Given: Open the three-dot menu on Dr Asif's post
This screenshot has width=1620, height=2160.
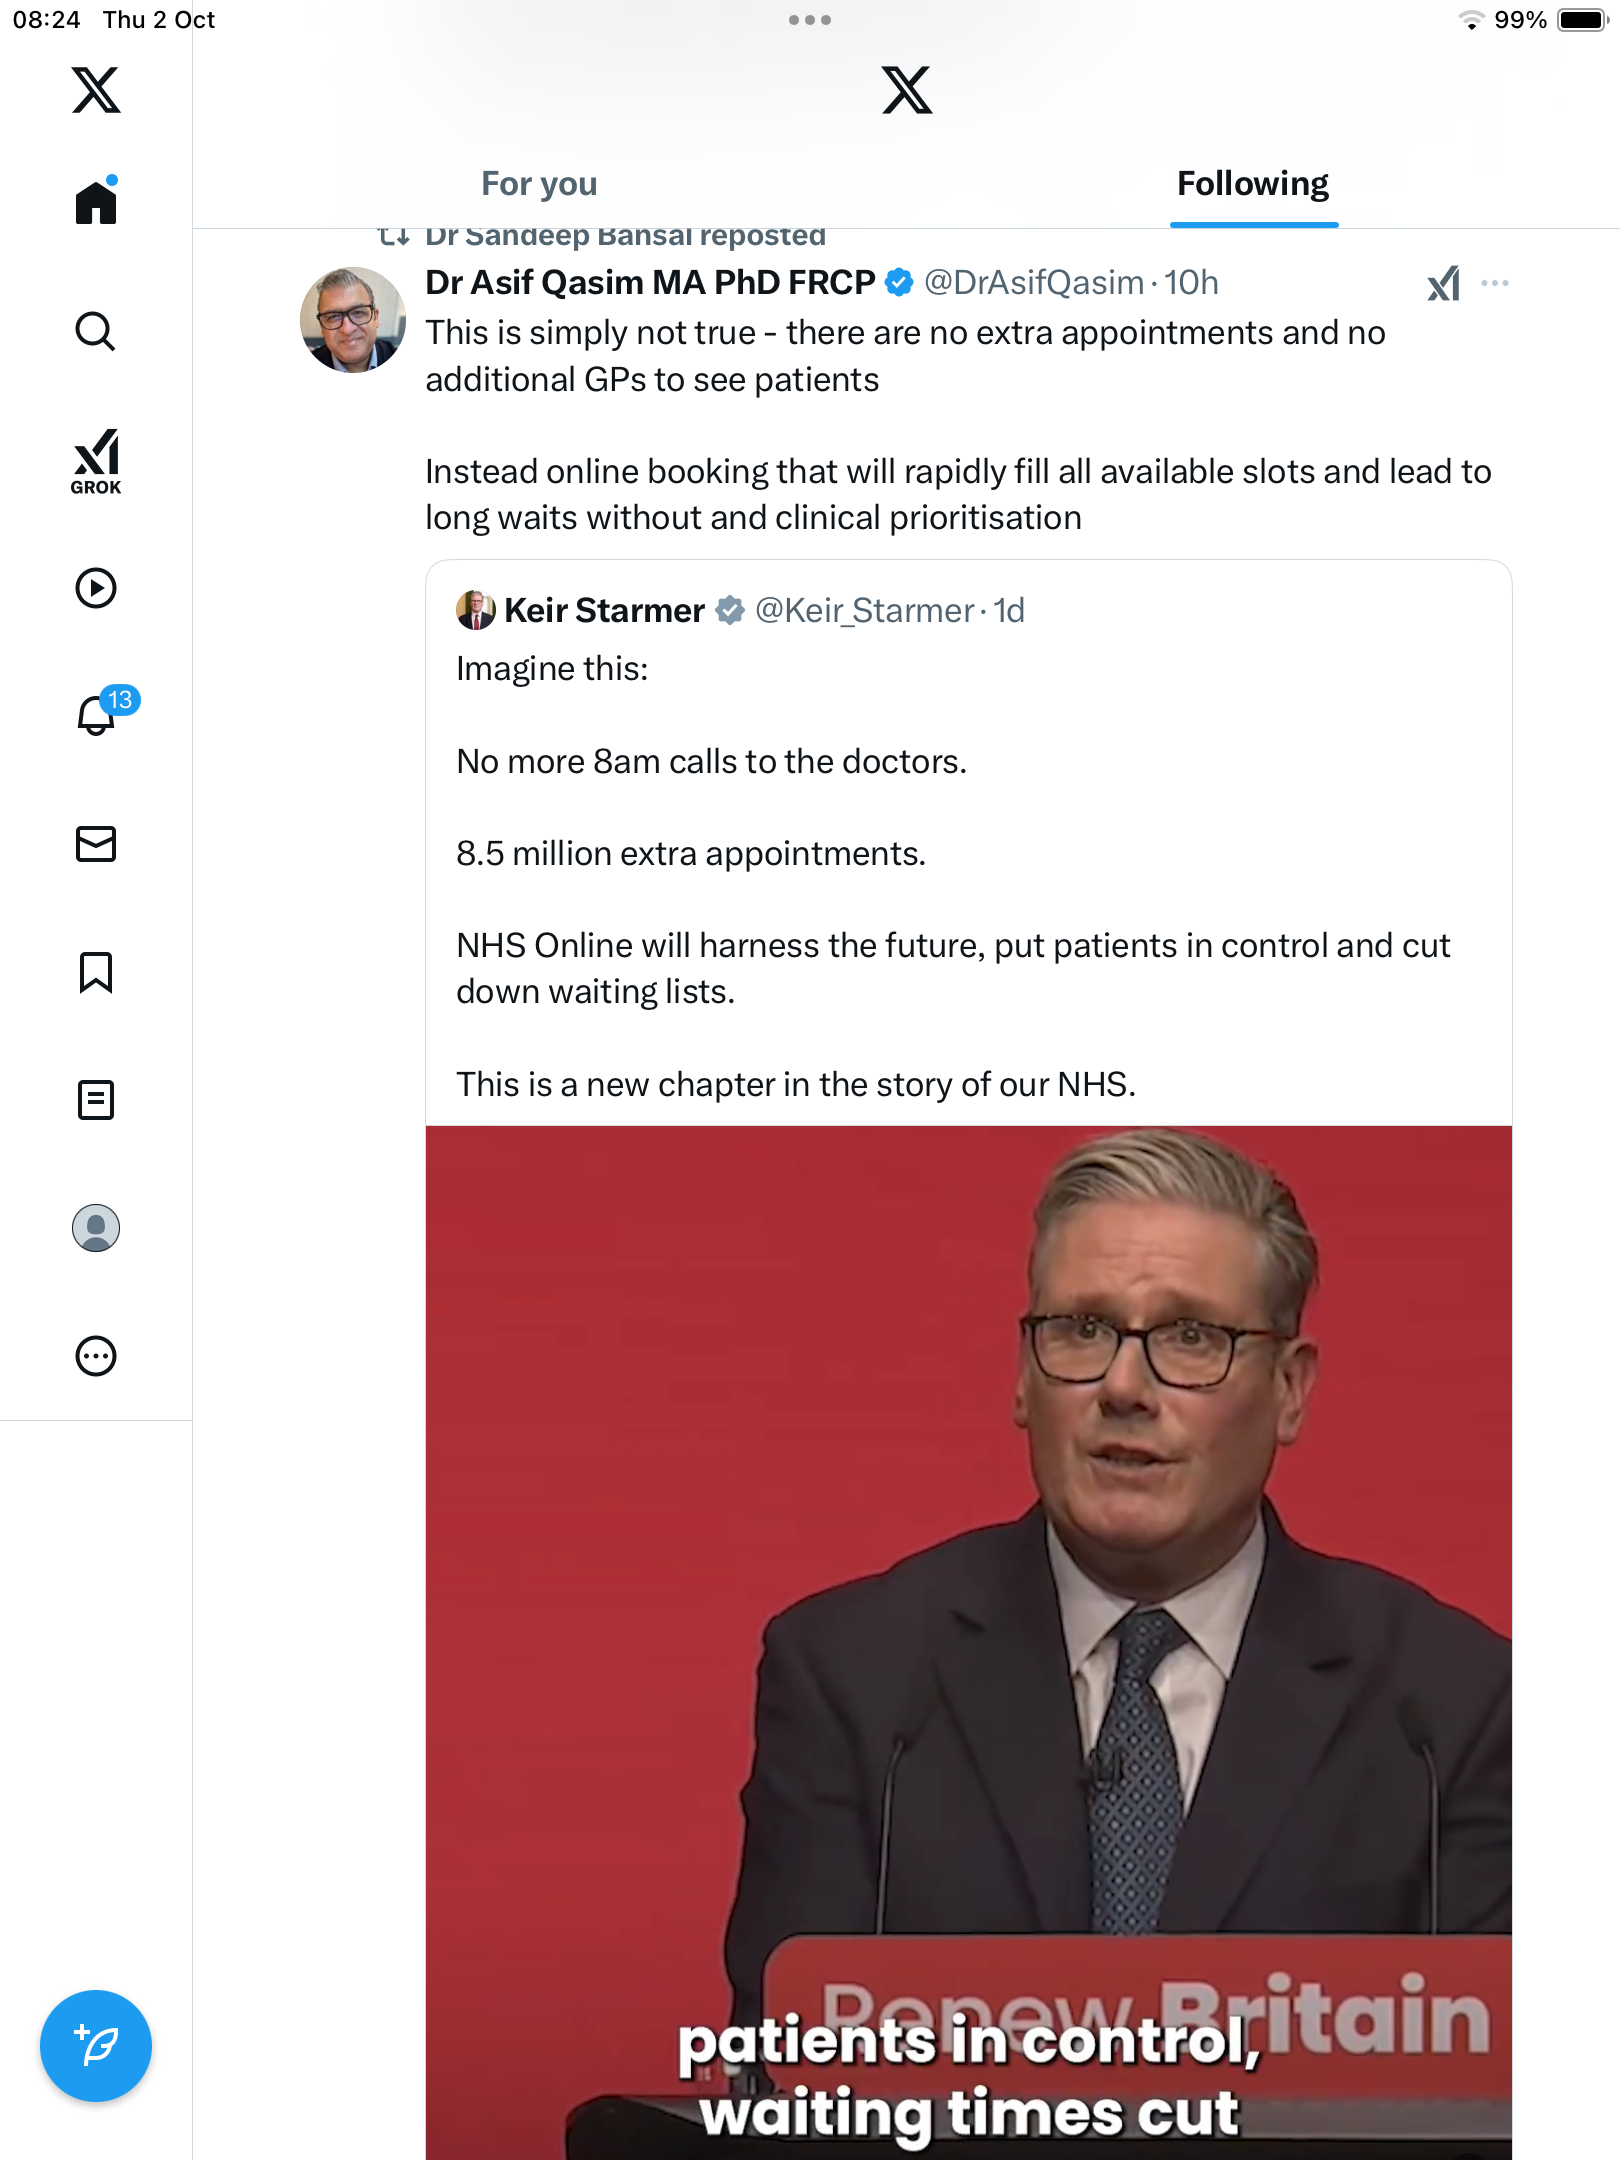Looking at the screenshot, I should coord(1495,284).
